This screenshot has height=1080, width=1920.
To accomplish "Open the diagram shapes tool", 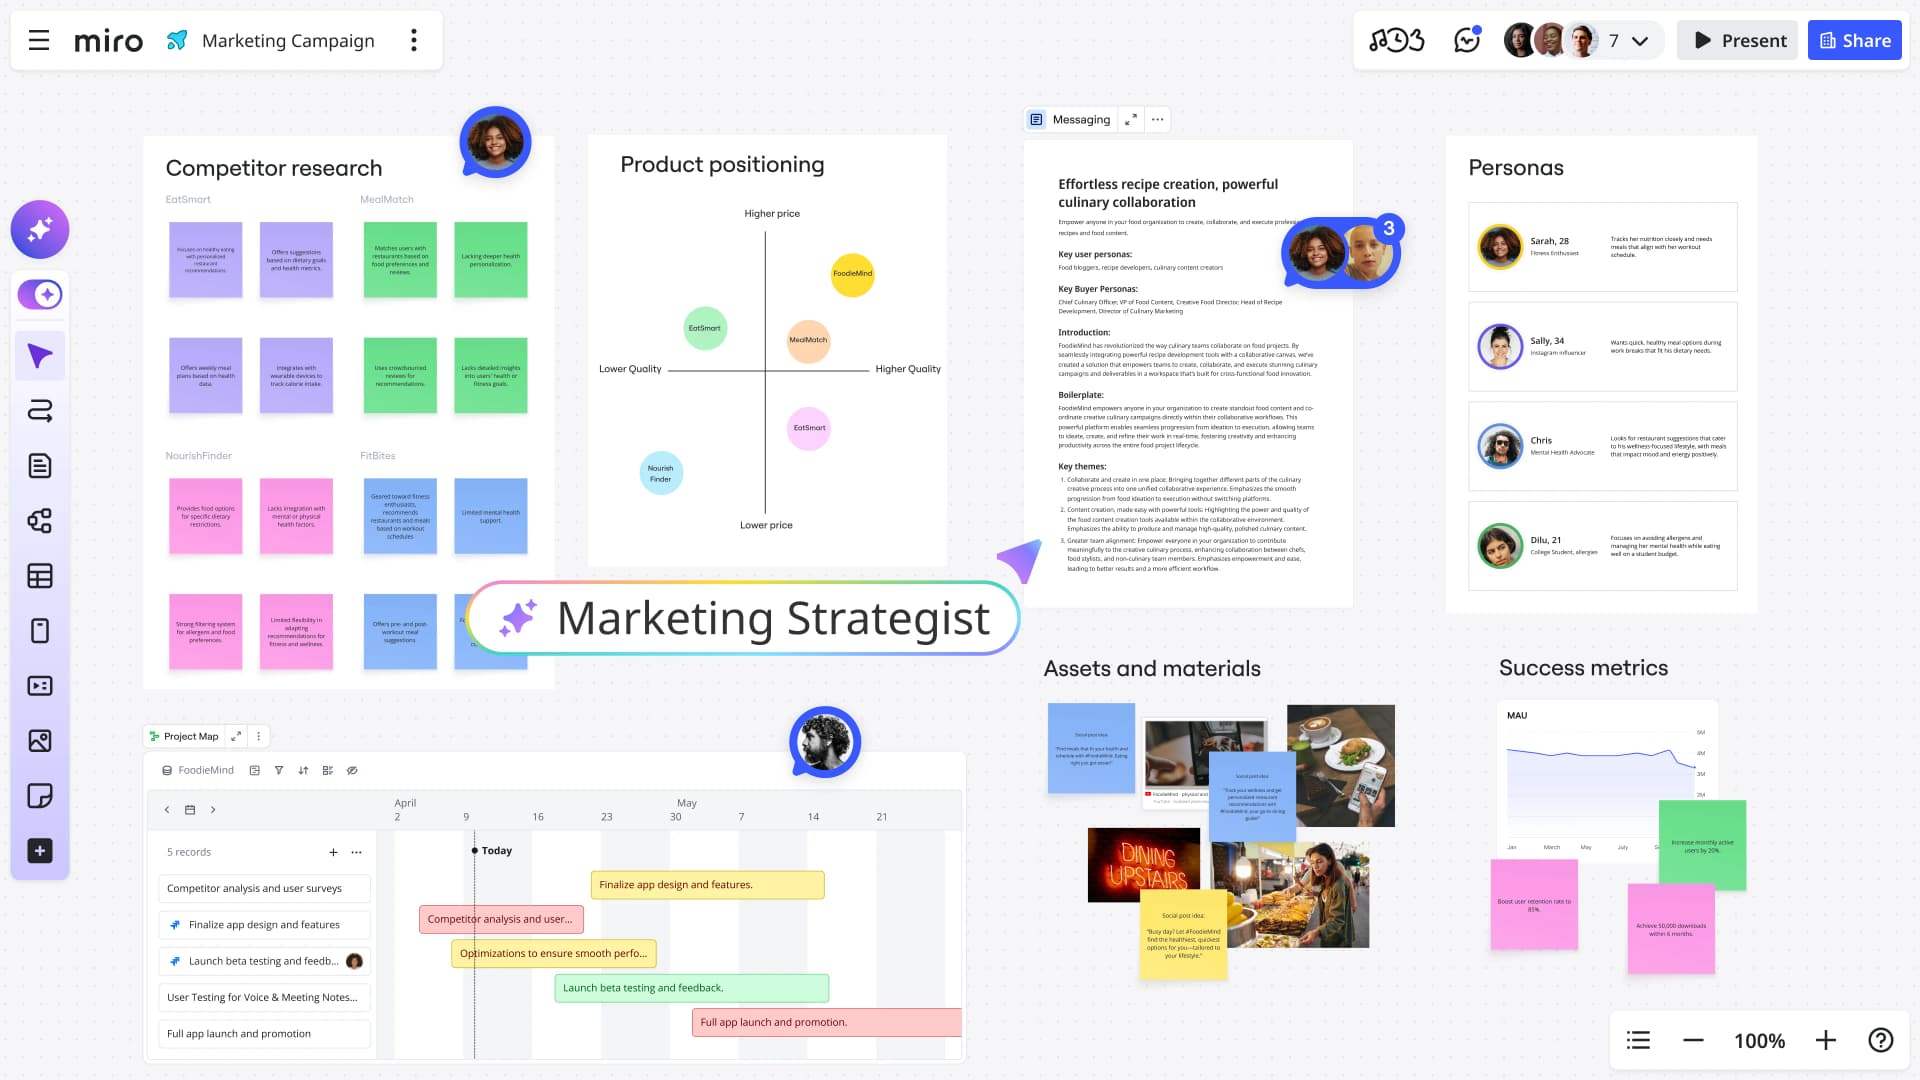I will point(40,521).
